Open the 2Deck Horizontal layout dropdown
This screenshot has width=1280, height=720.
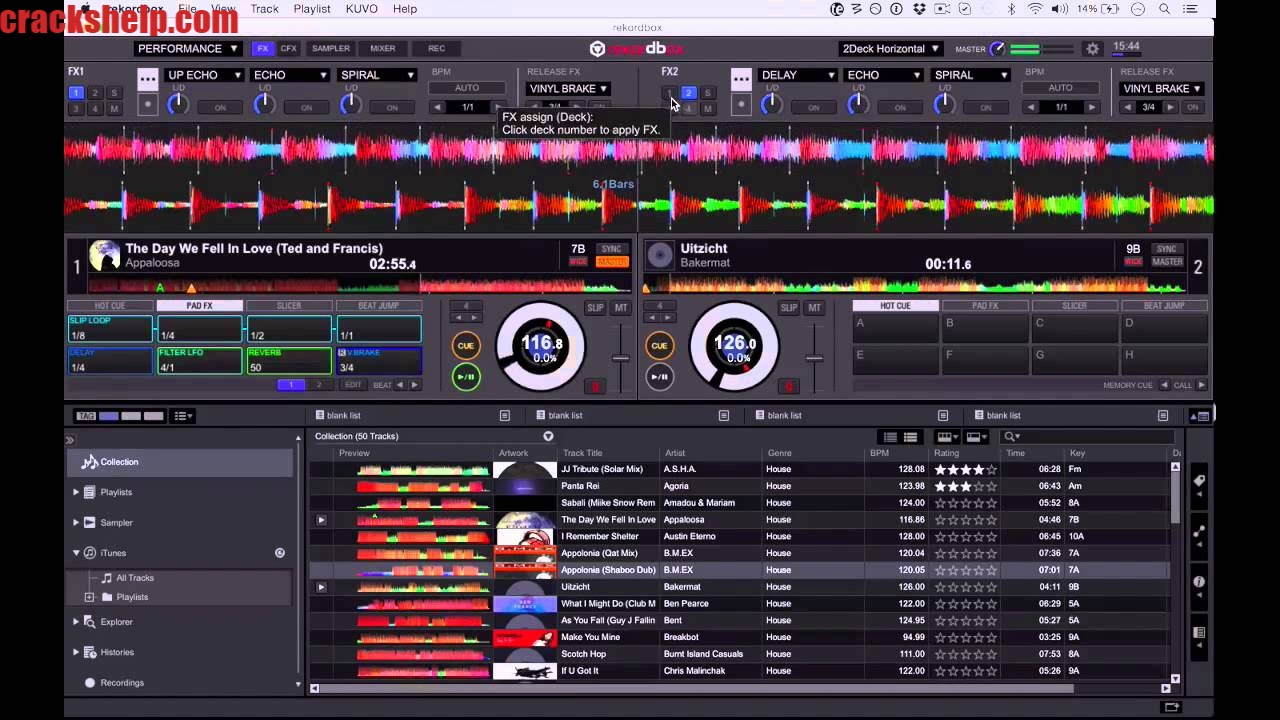coord(891,48)
